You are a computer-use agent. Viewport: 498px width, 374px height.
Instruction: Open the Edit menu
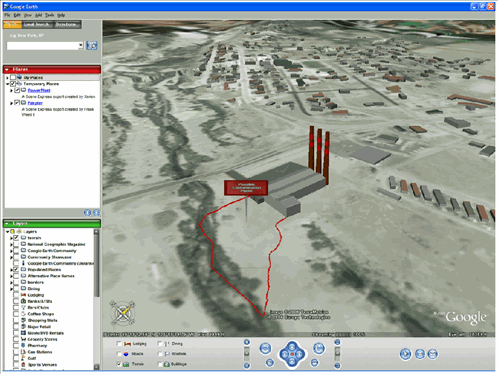17,15
